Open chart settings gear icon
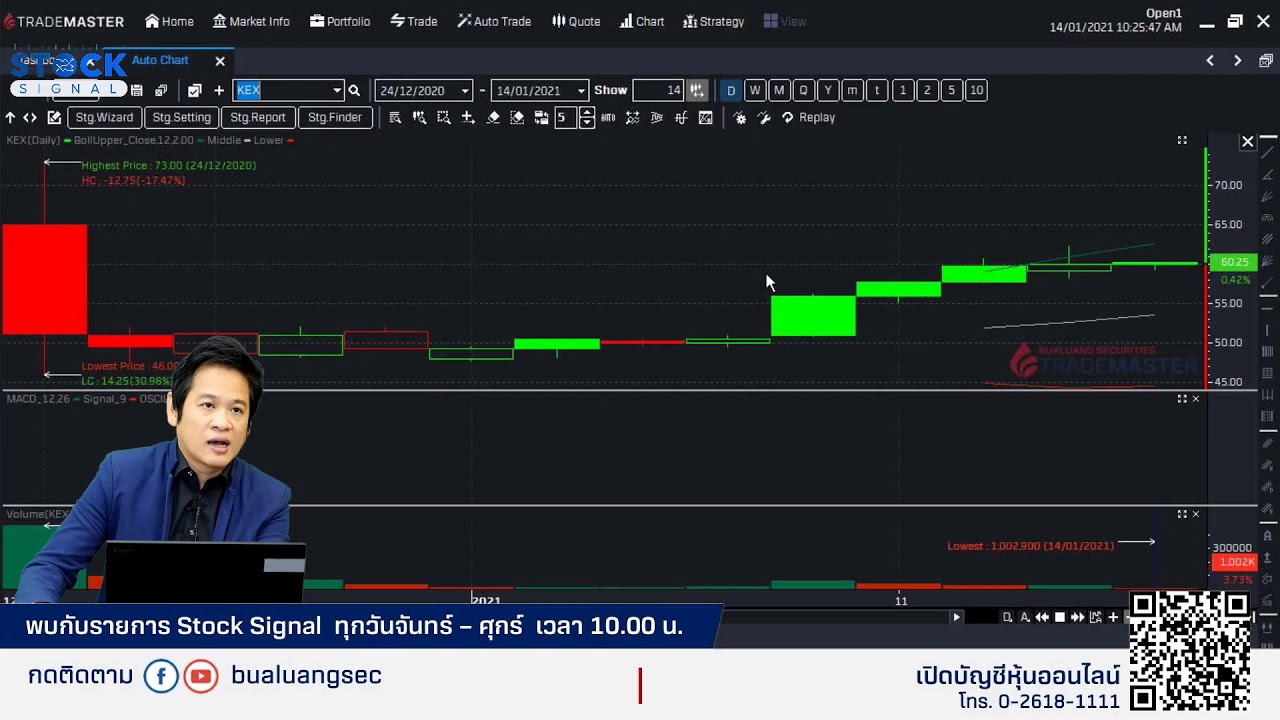Viewport: 1280px width, 720px height. pos(739,117)
